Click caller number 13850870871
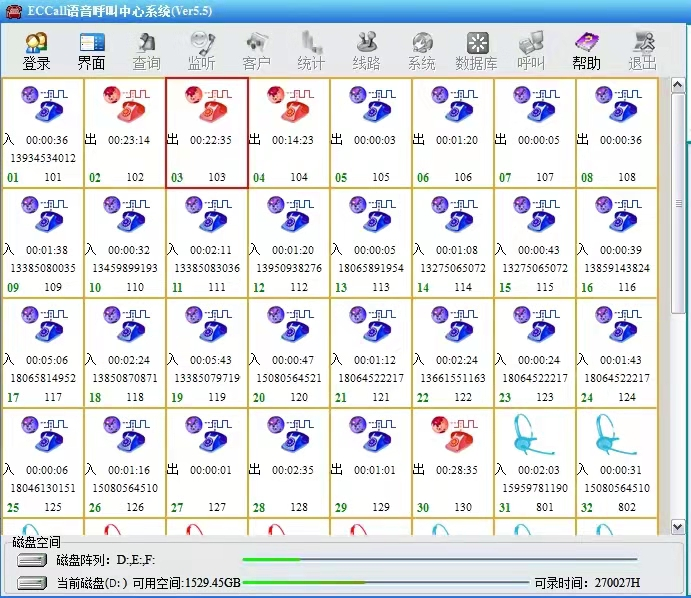 (125, 378)
